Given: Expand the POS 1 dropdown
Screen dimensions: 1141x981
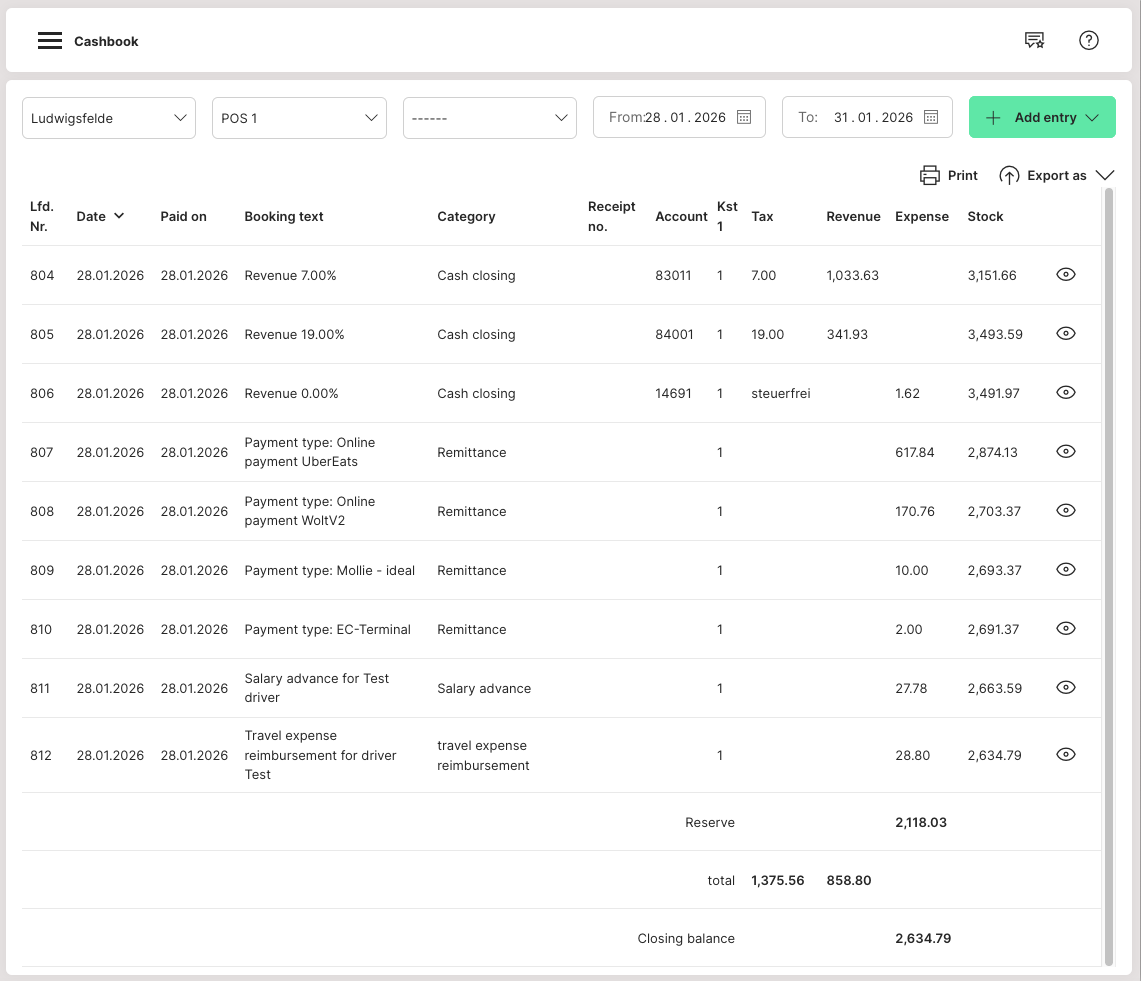Looking at the screenshot, I should pos(299,118).
